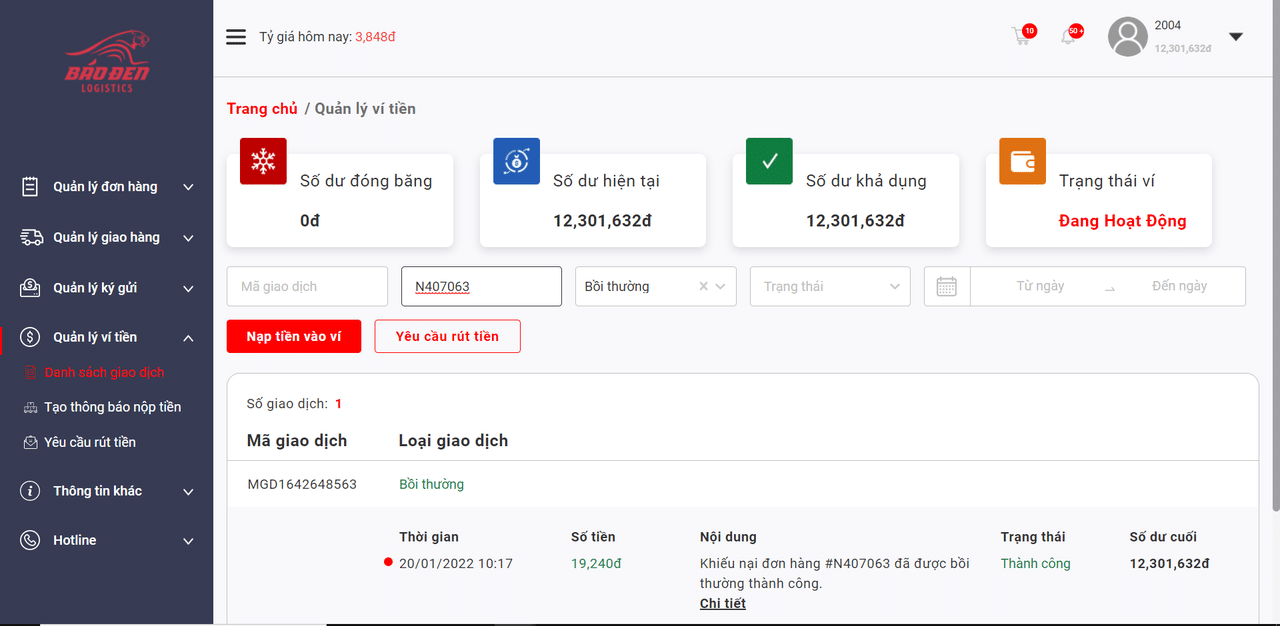Open Danh sách giao dịch menu item
Viewport: 1280px width, 626px height.
[104, 372]
